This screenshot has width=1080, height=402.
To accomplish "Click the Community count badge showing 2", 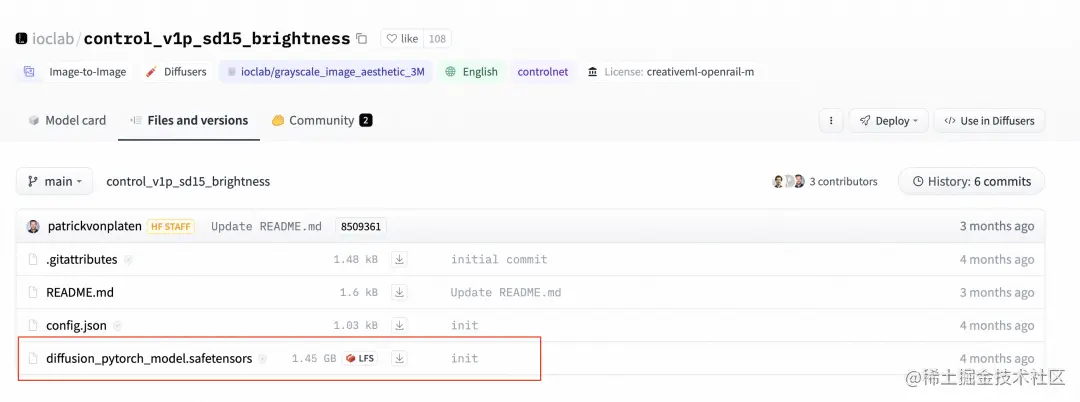I will click(x=366, y=120).
